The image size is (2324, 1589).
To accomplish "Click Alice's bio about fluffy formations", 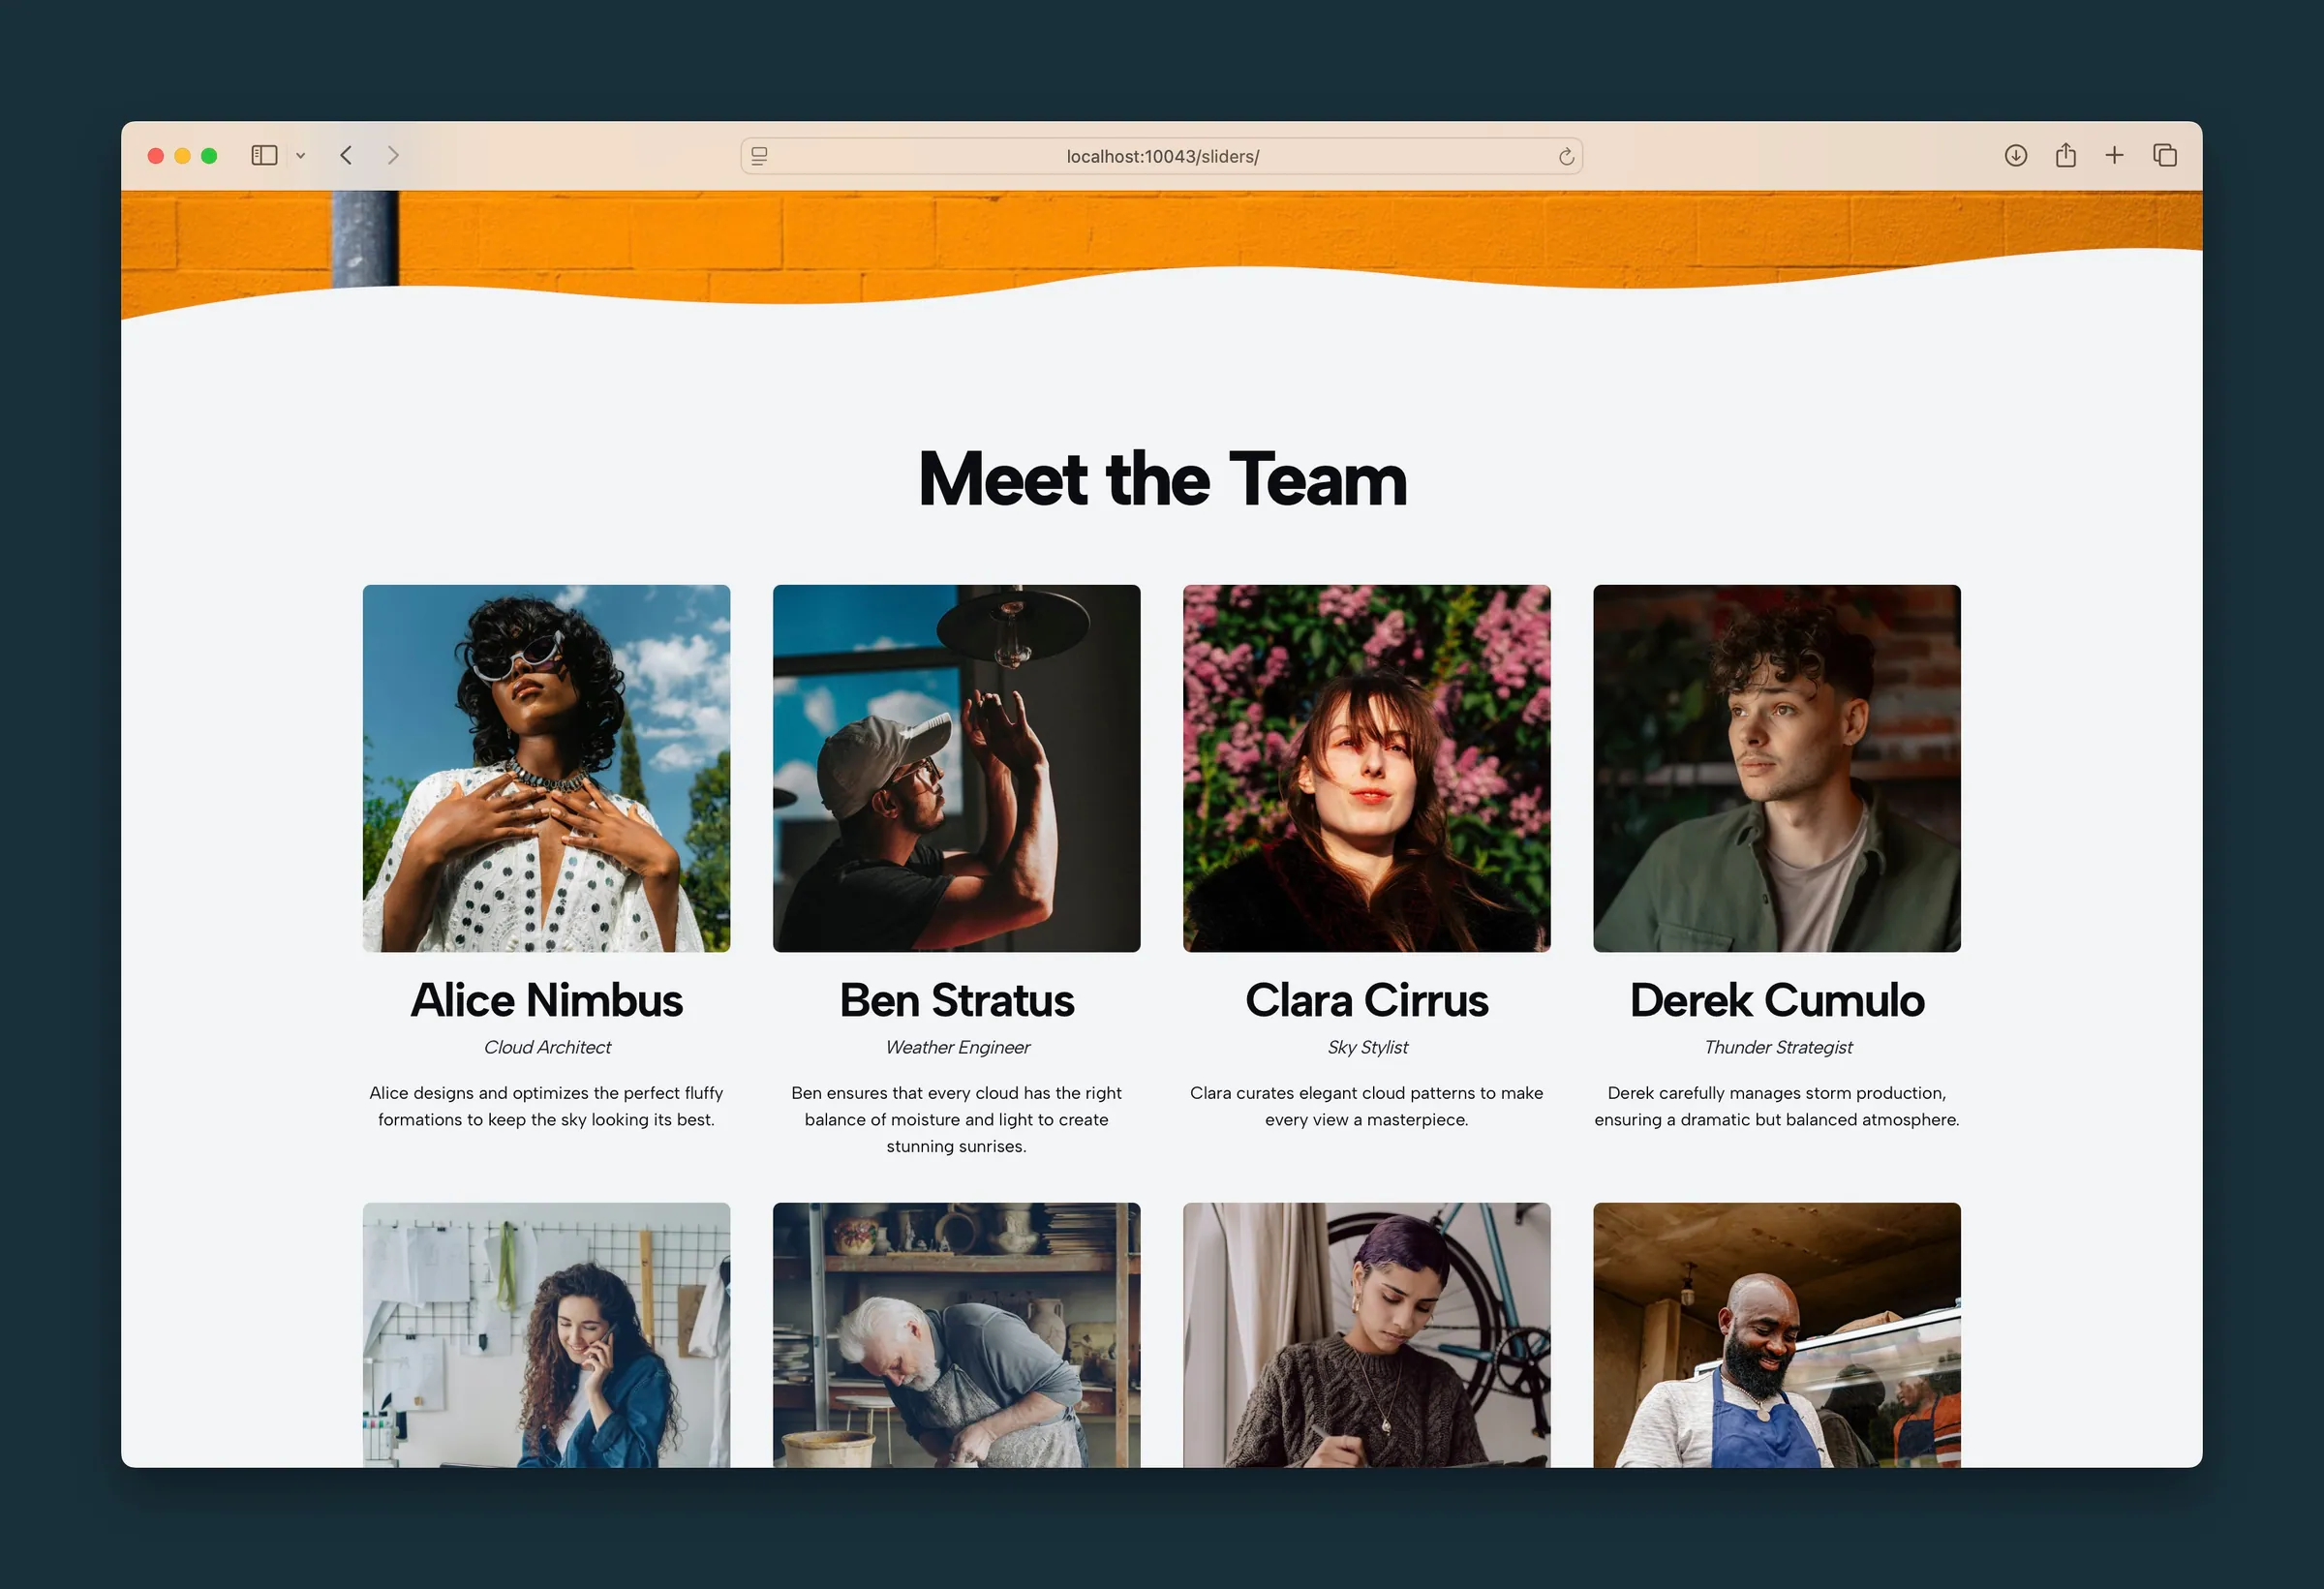I will tap(546, 1106).
